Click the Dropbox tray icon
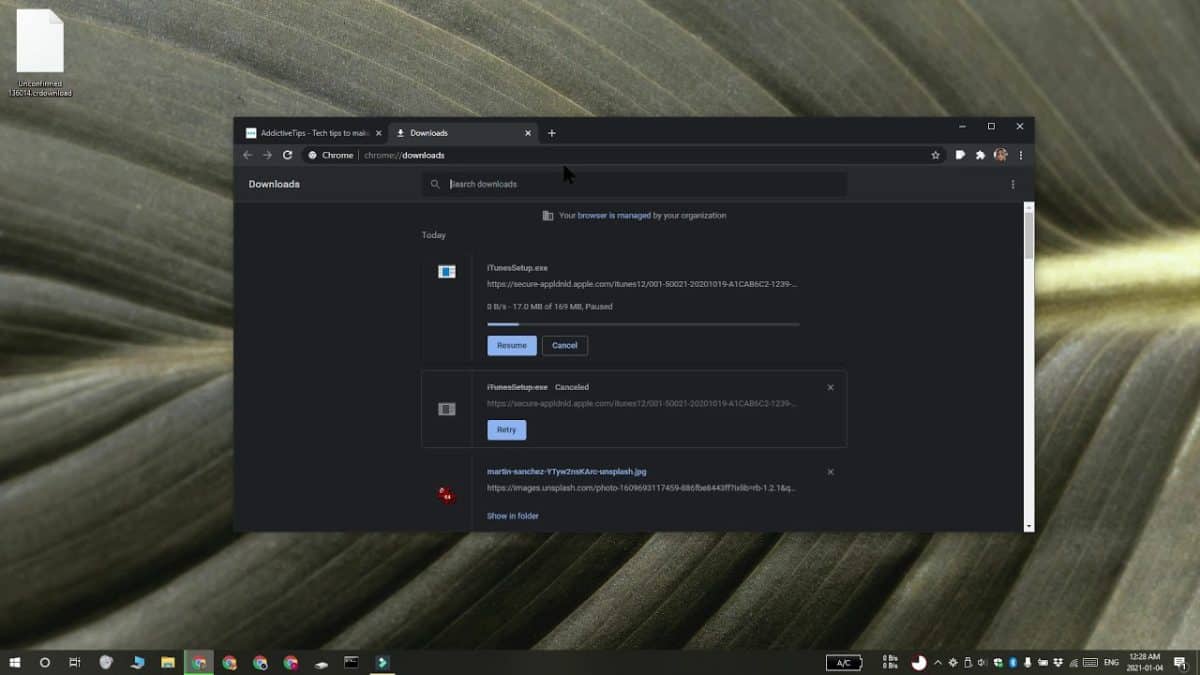Viewport: 1200px width, 675px height. pyautogui.click(x=1057, y=662)
